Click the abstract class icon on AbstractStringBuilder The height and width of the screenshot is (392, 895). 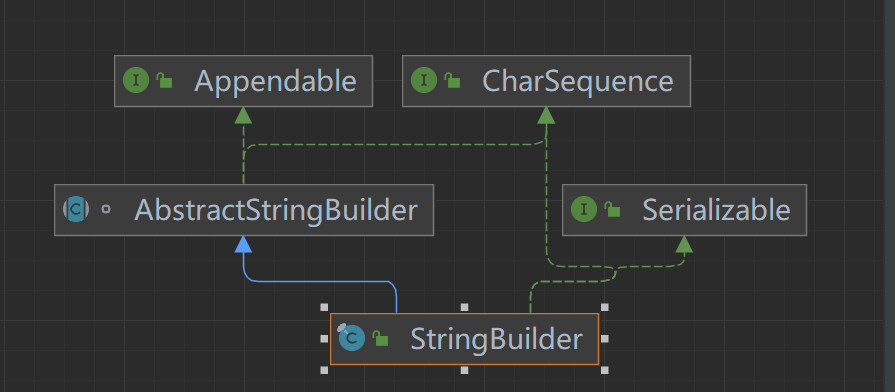coord(76,209)
